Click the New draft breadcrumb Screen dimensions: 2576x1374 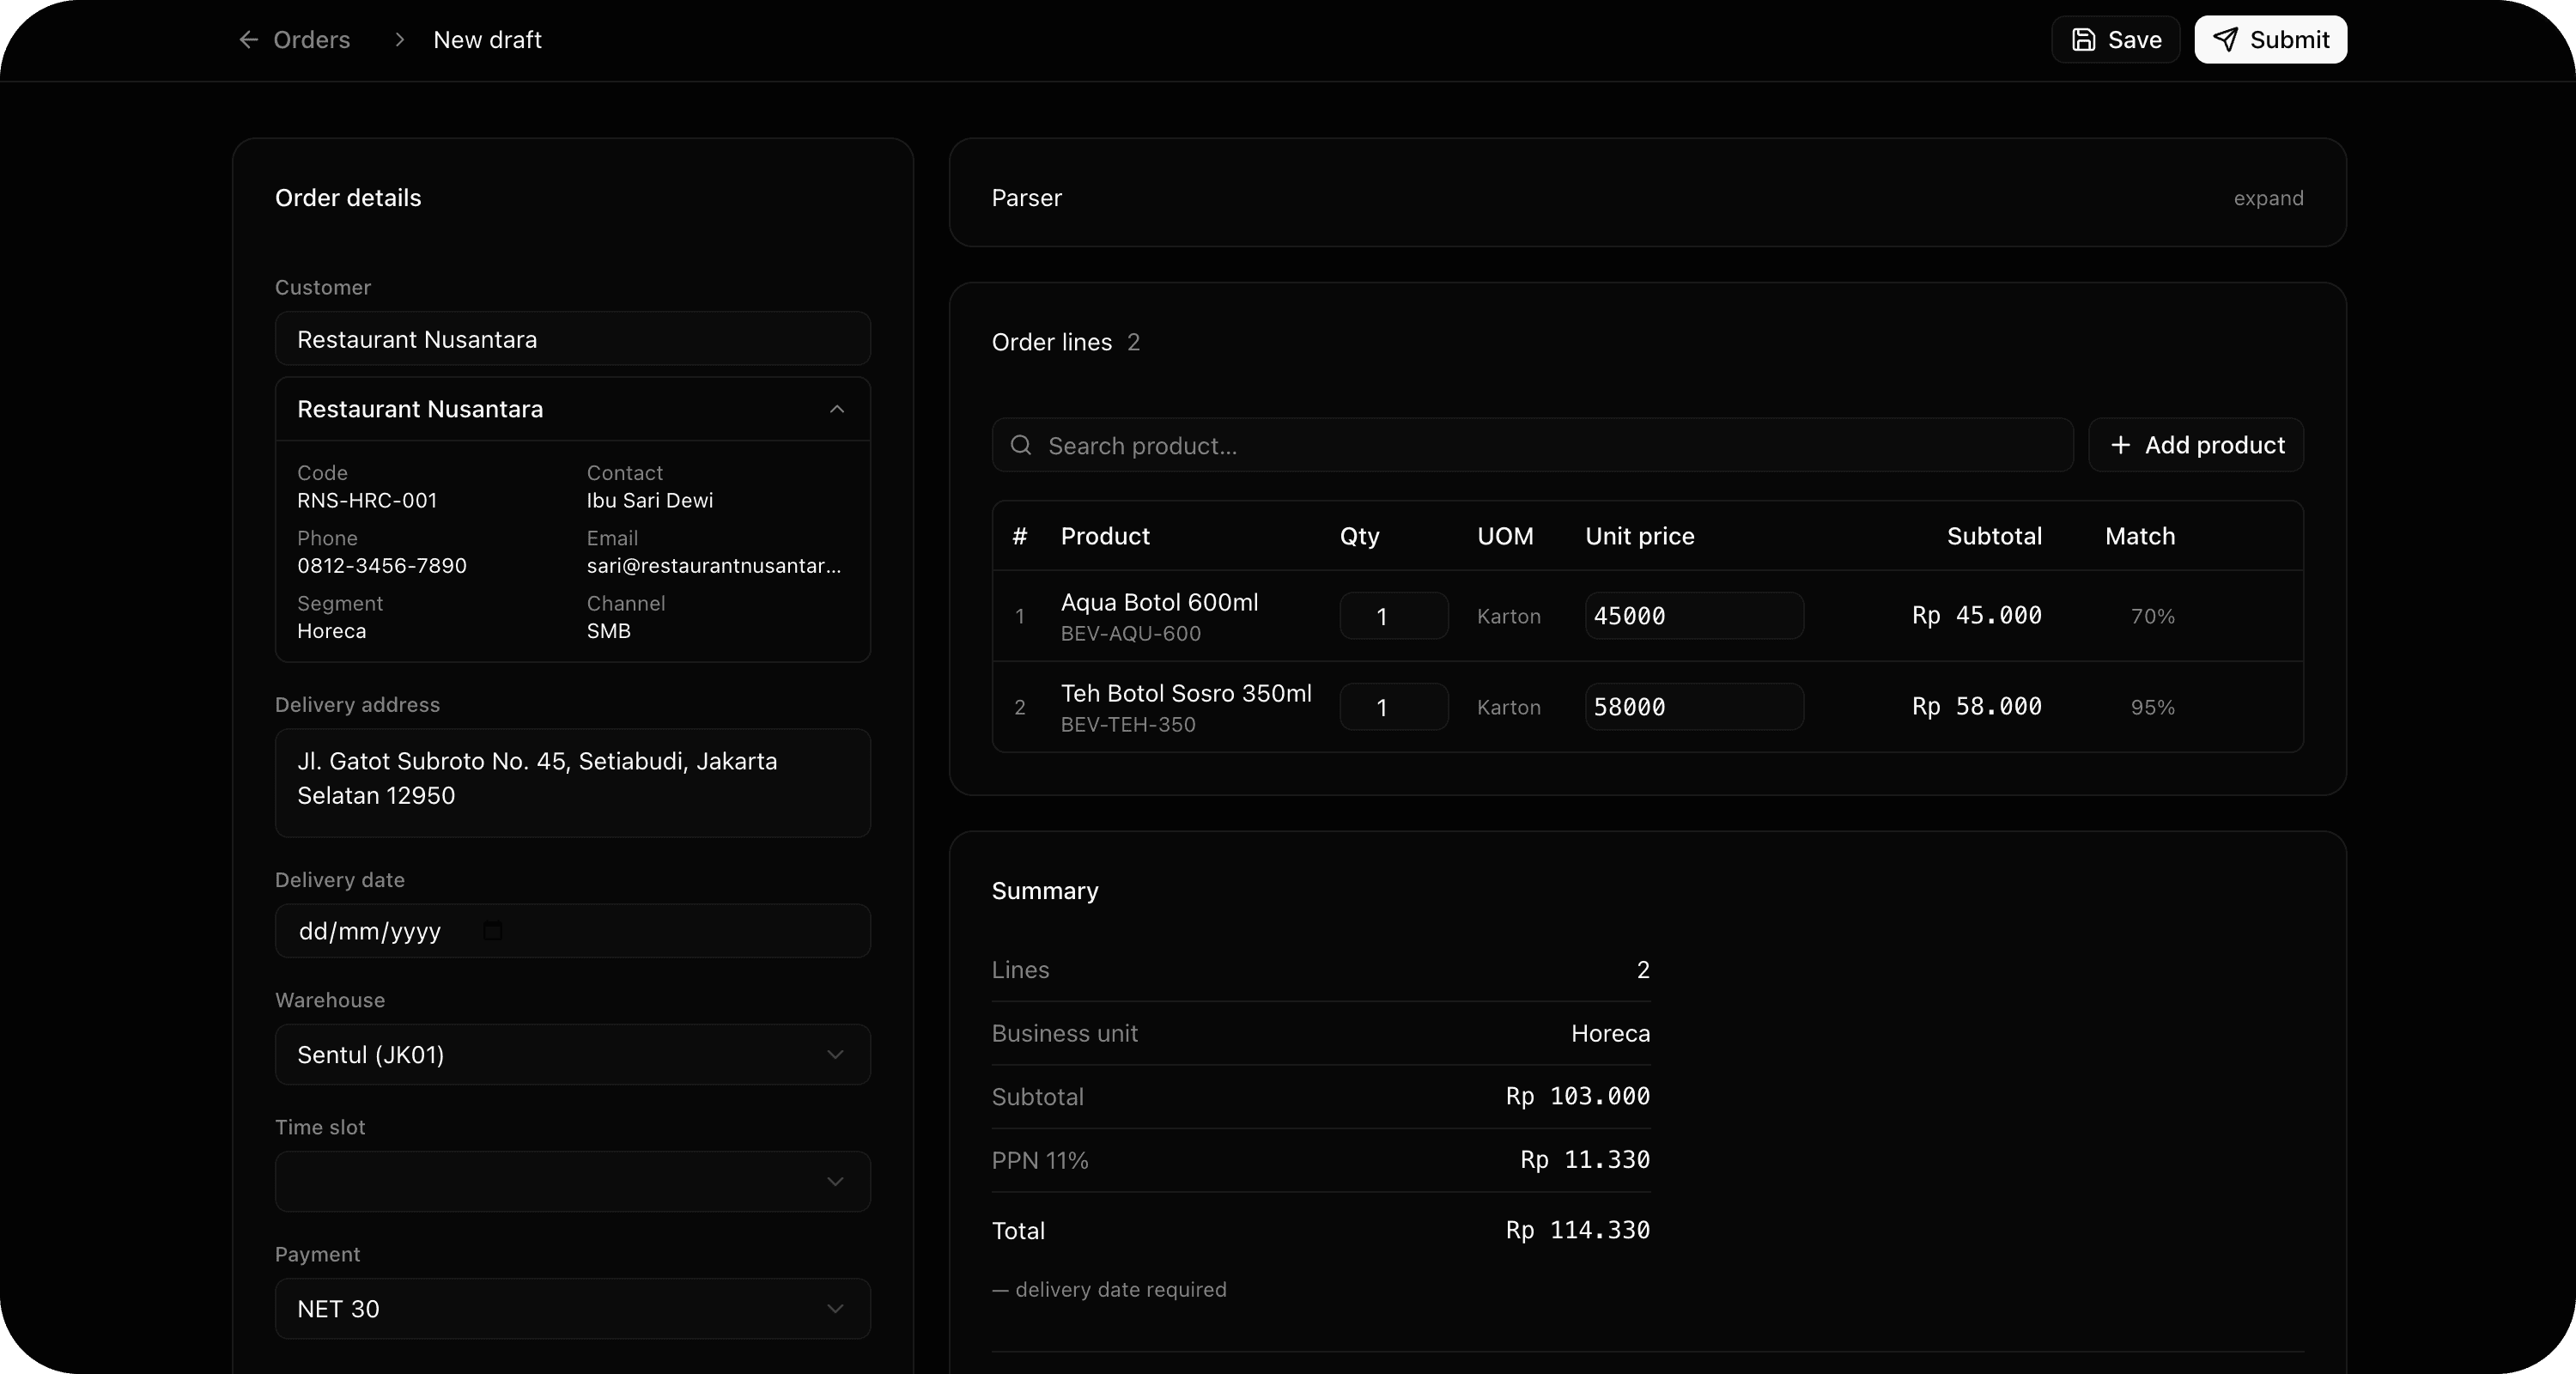pyautogui.click(x=487, y=40)
